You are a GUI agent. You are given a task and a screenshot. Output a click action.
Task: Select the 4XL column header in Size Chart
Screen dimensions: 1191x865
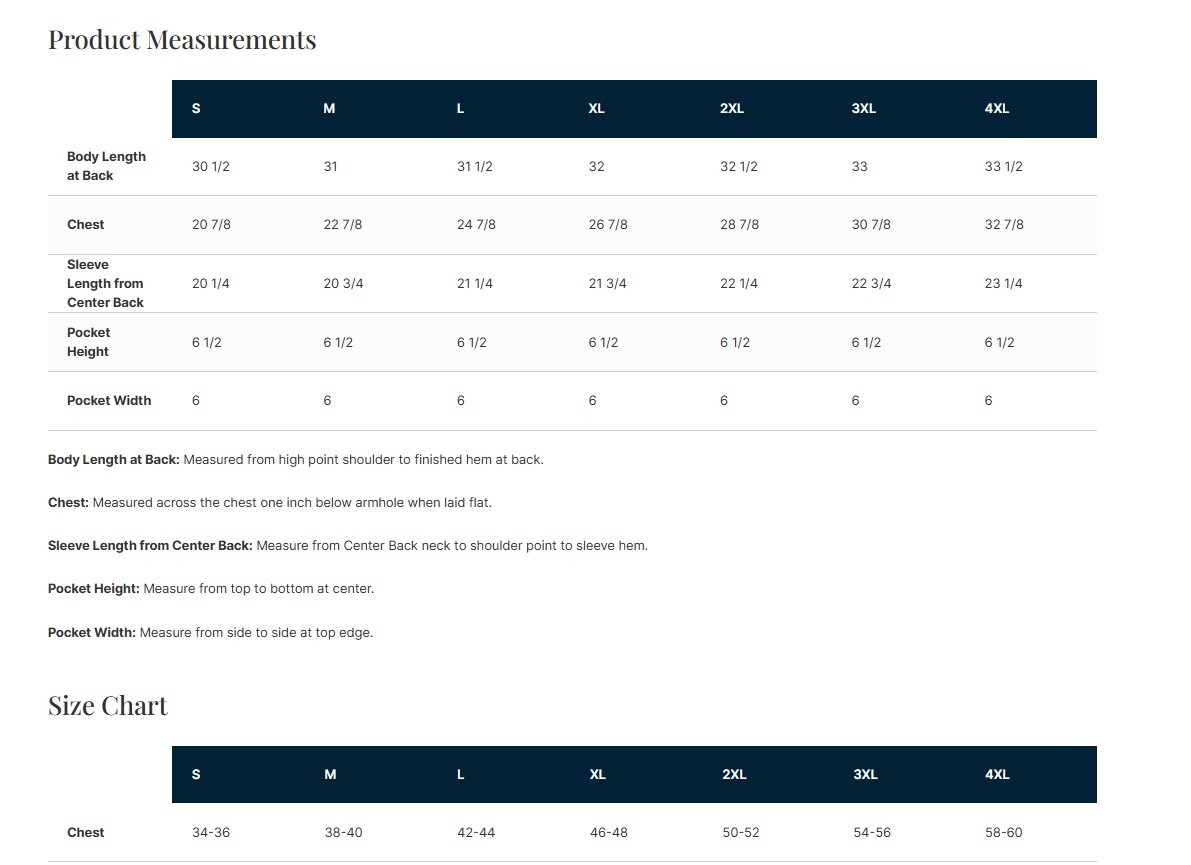click(997, 775)
